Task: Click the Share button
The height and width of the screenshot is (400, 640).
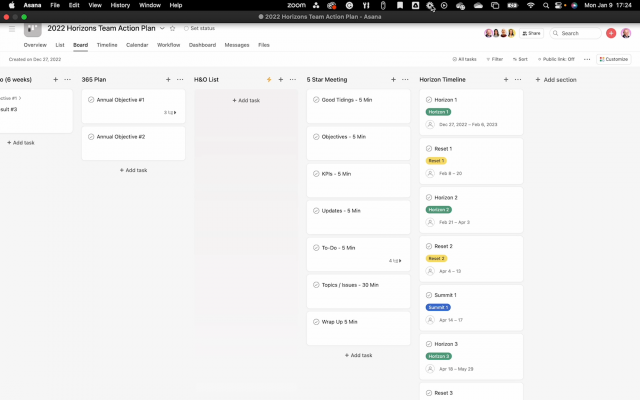Action: coord(531,33)
